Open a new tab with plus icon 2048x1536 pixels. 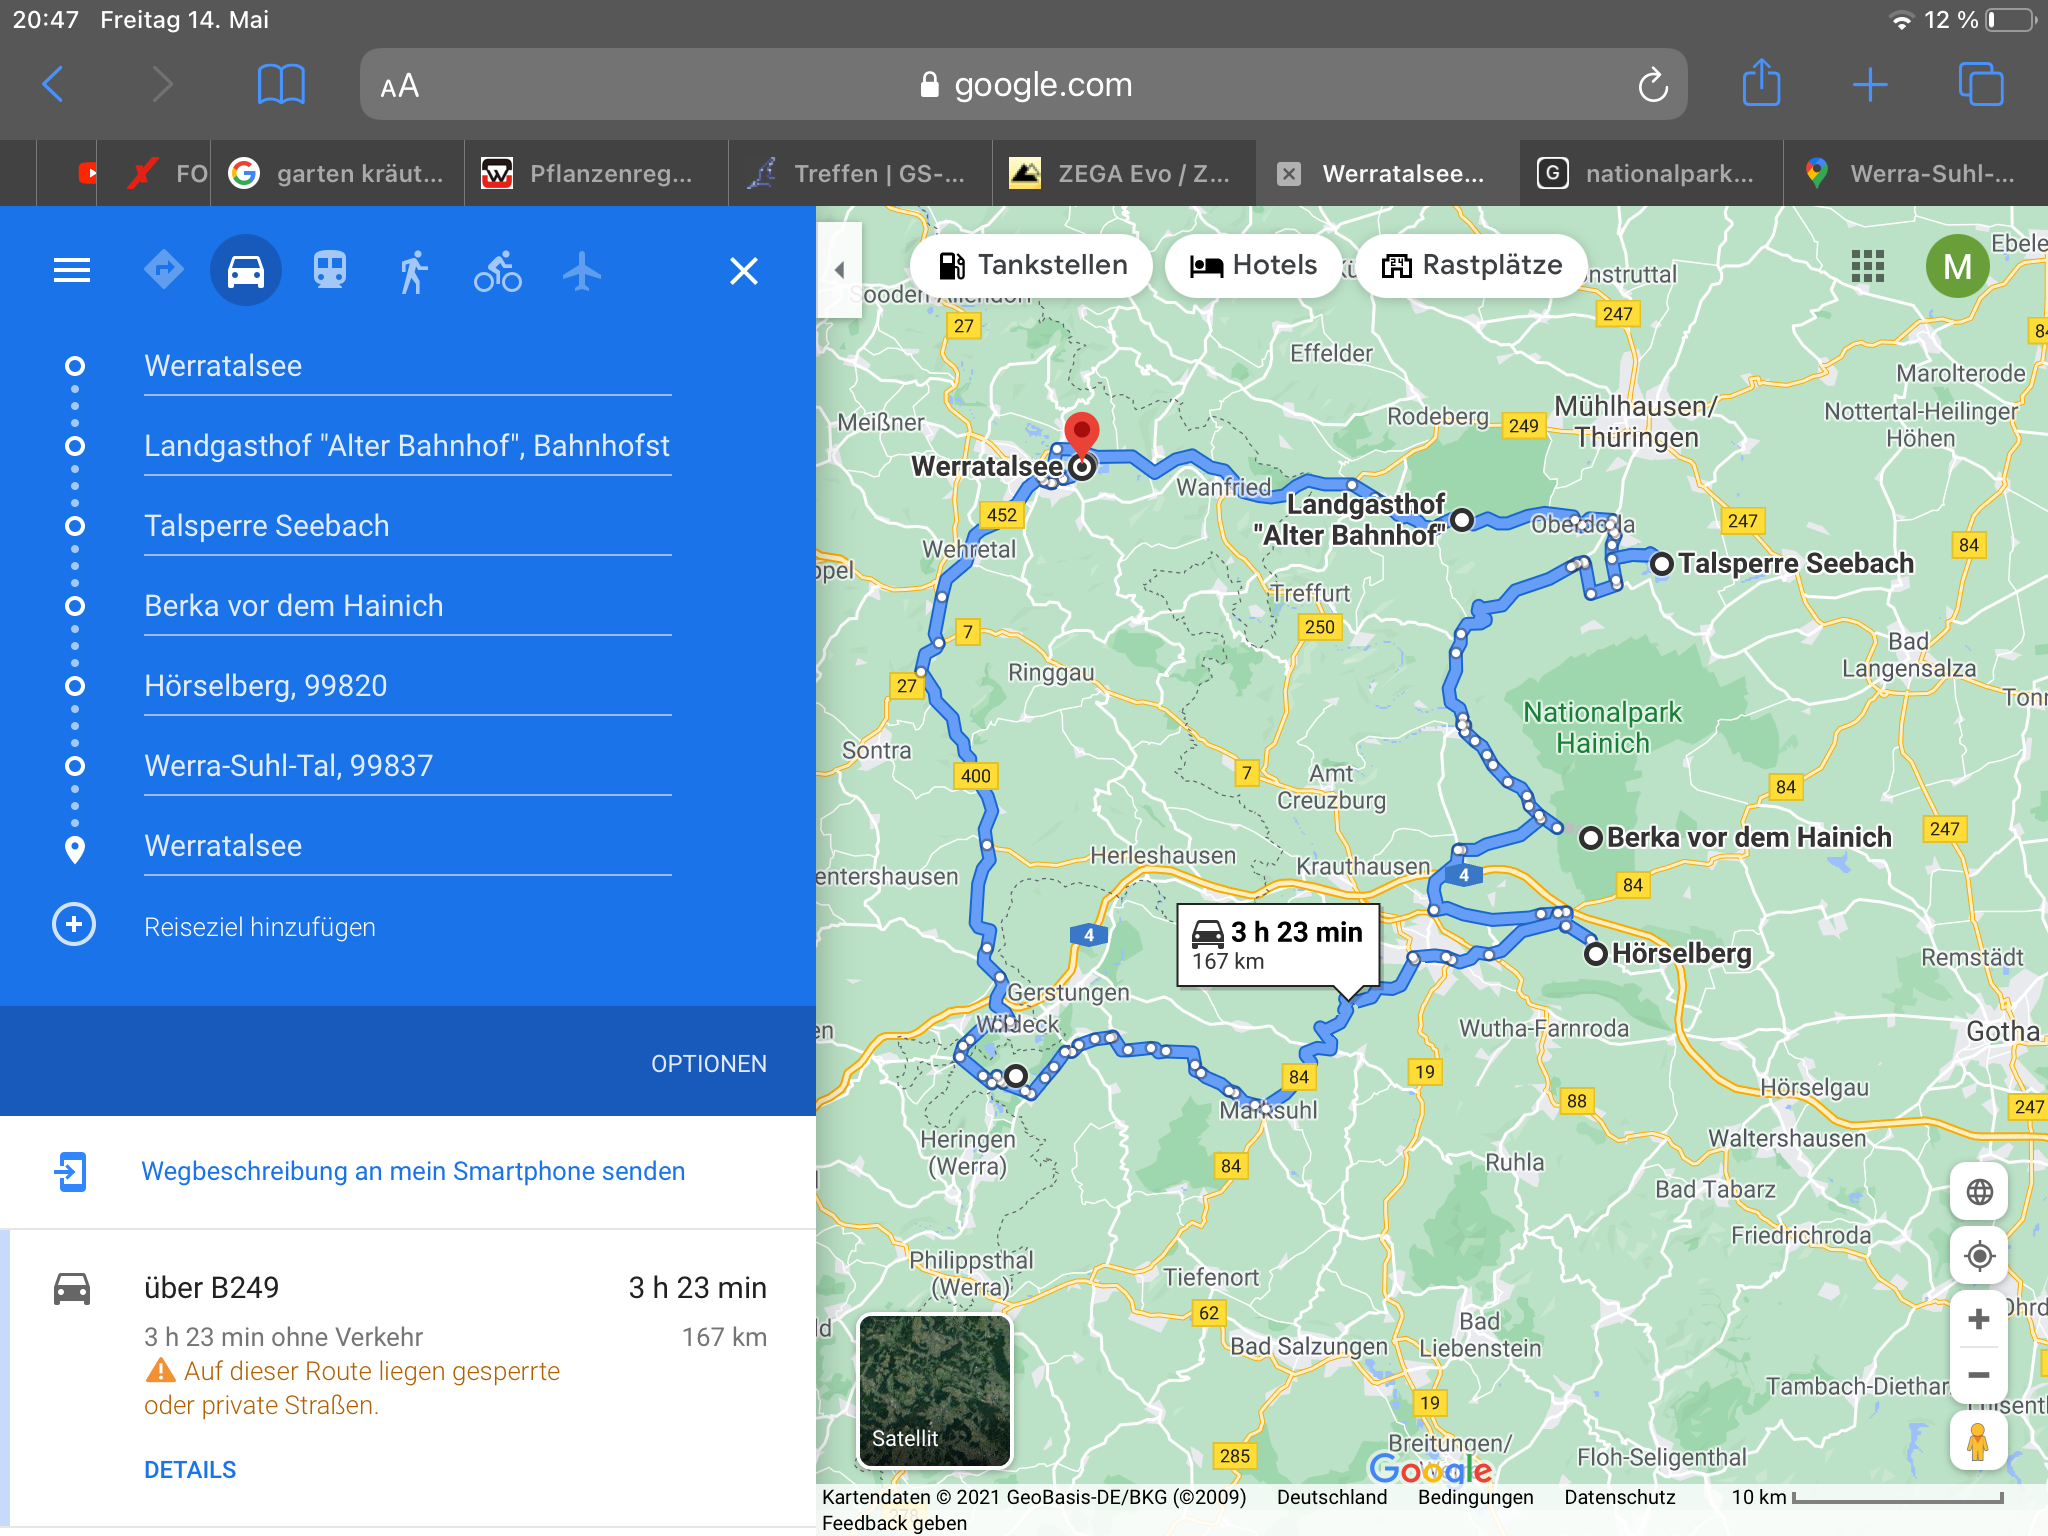pyautogui.click(x=1869, y=85)
